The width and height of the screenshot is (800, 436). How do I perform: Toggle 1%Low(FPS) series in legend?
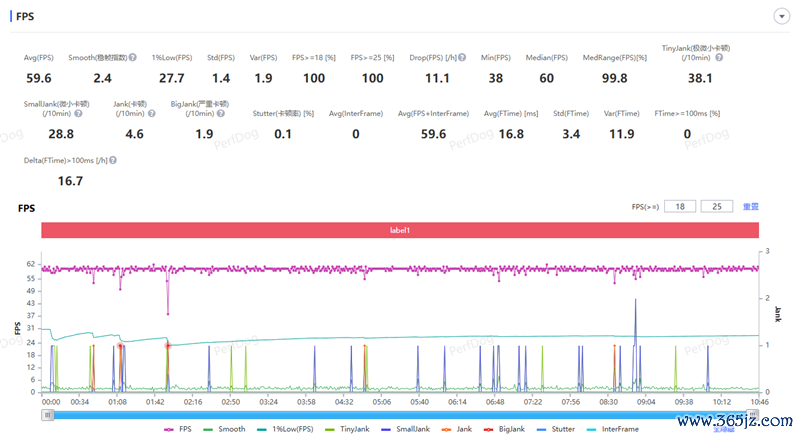point(285,429)
